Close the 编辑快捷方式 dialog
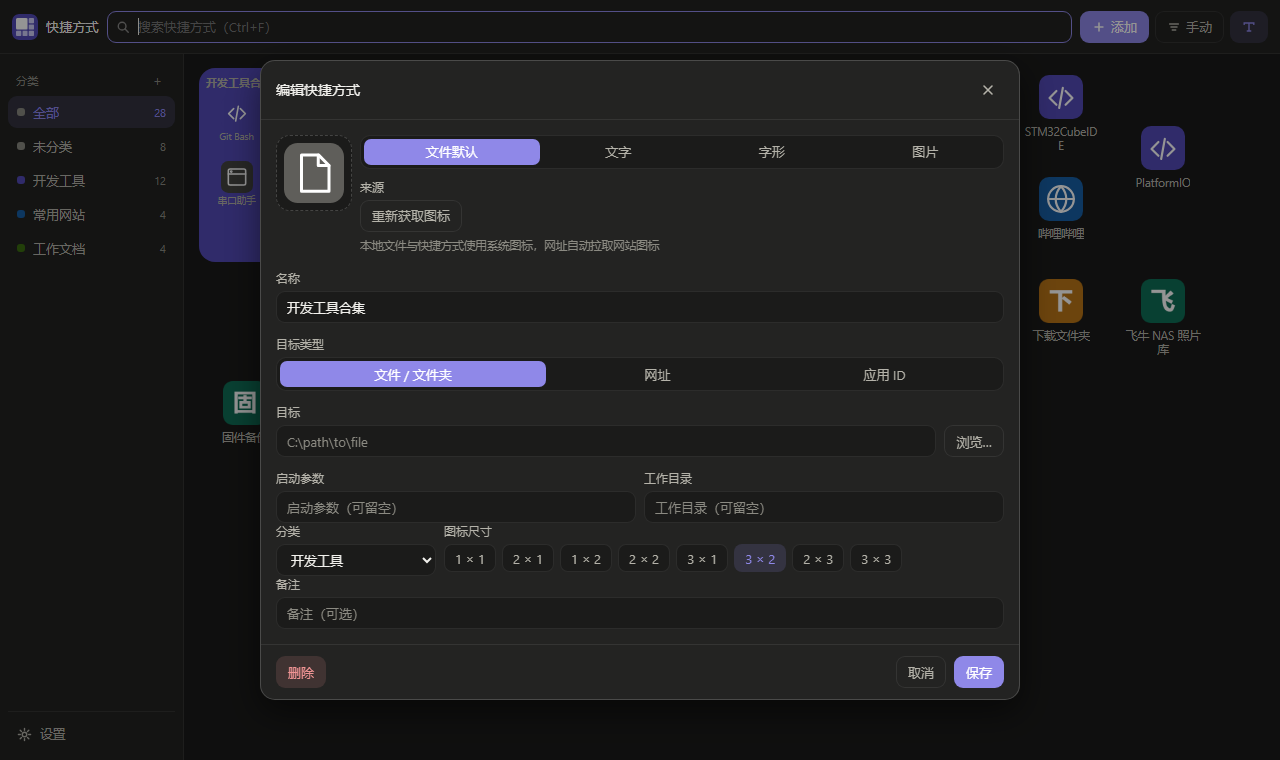This screenshot has width=1280, height=760. [988, 90]
